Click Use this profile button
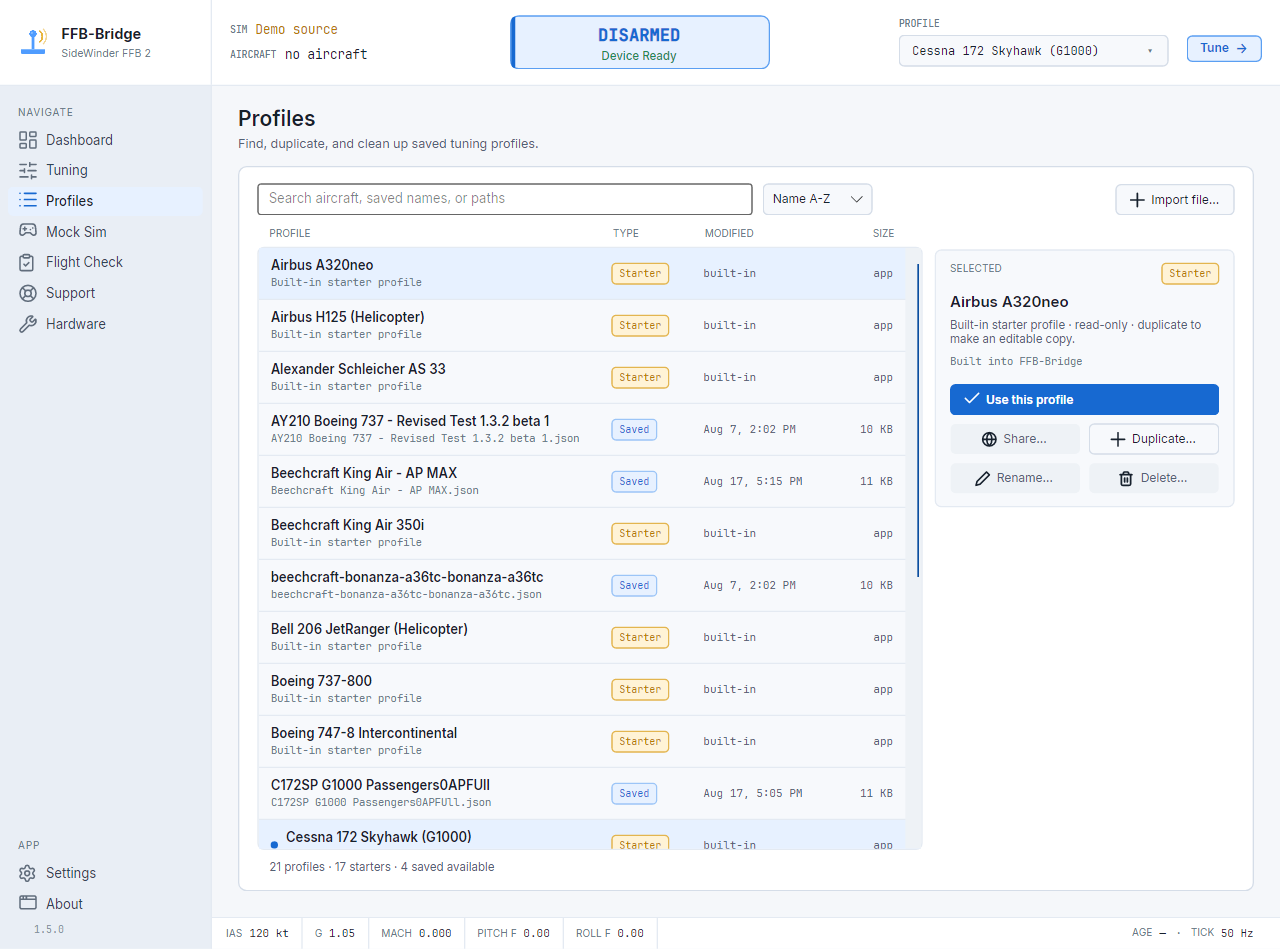This screenshot has height=949, width=1280. (1084, 399)
